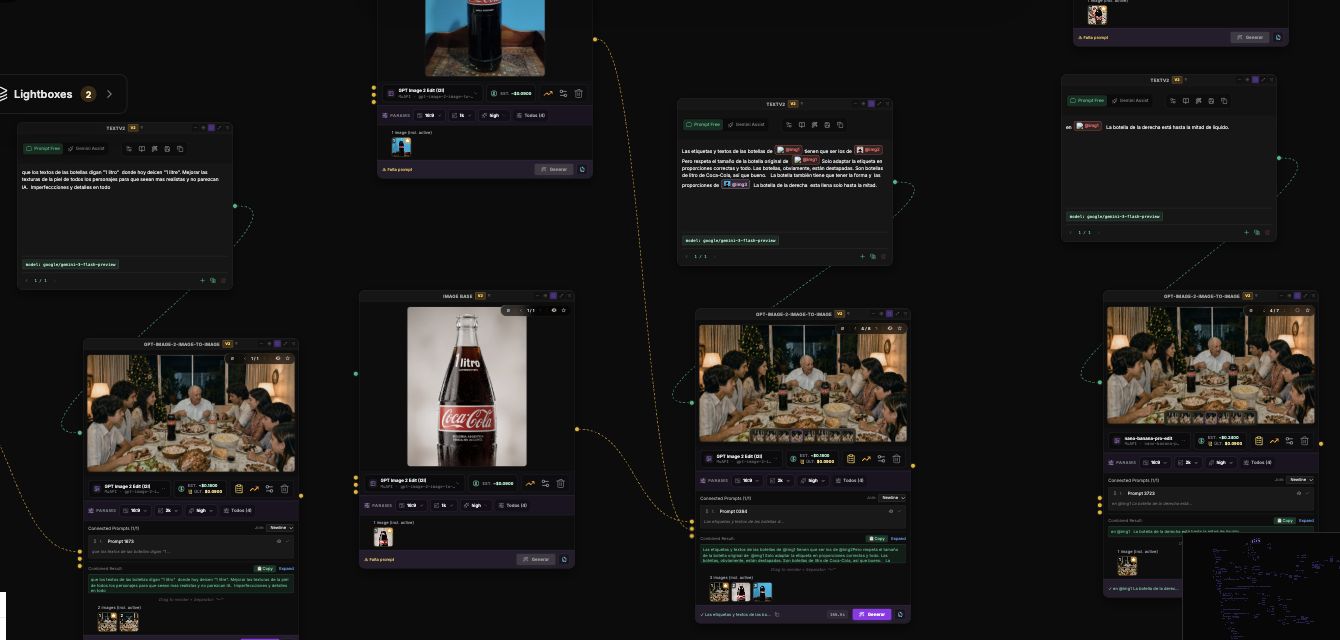The width and height of the screenshot is (1340, 640).
Task: Click trash icon in top bottle image node
Action: [578, 93]
